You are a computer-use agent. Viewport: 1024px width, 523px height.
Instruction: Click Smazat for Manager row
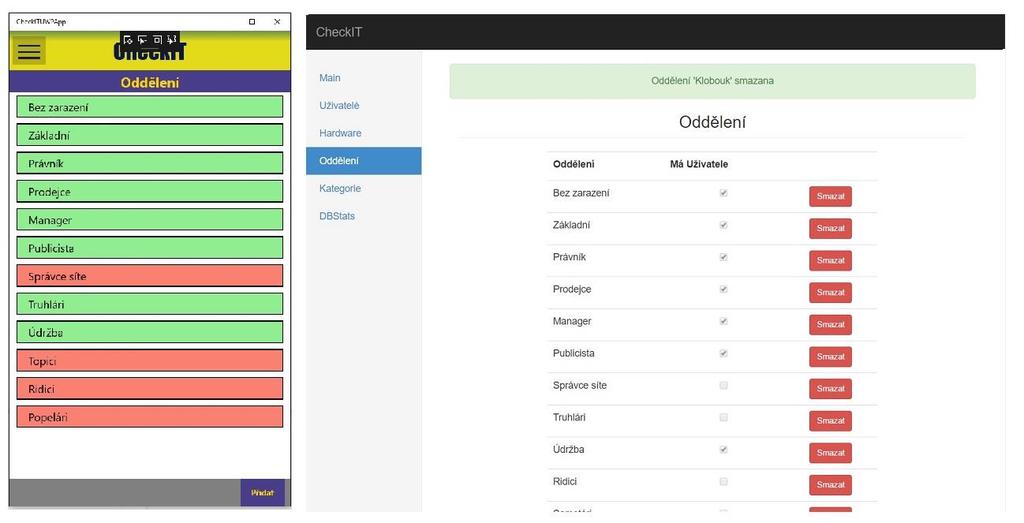830,325
